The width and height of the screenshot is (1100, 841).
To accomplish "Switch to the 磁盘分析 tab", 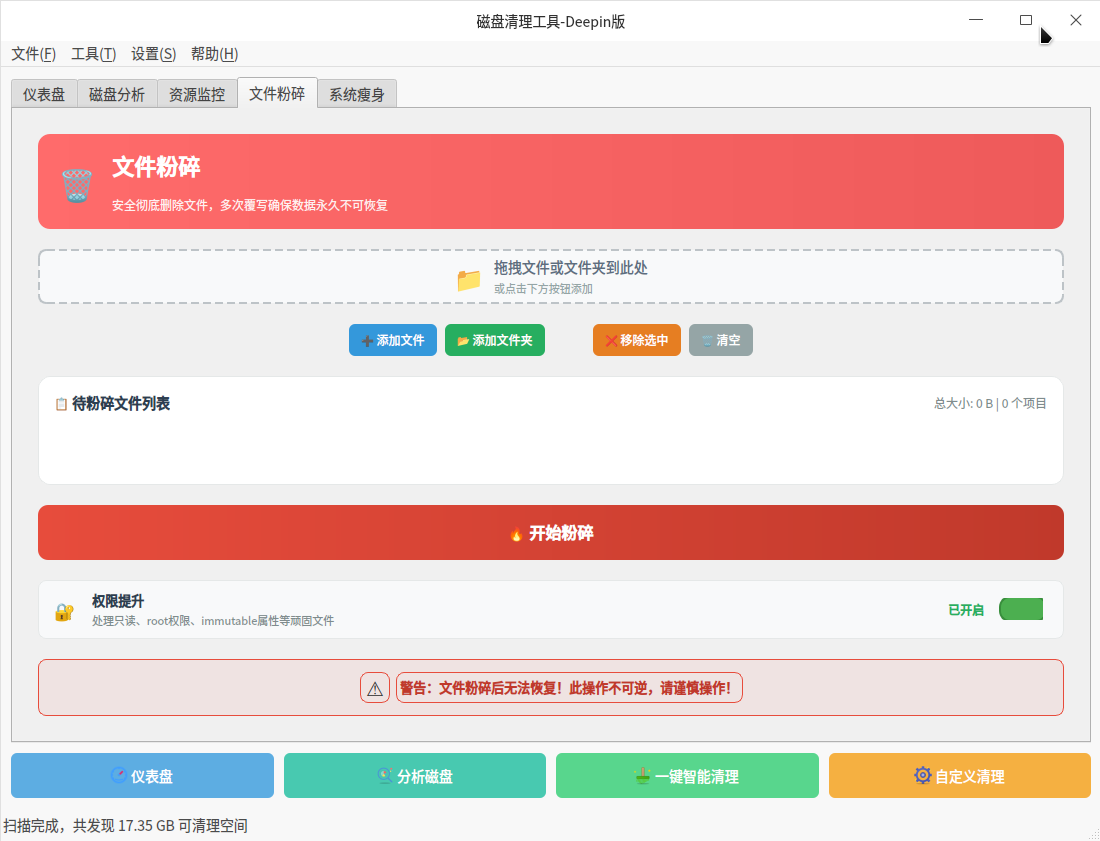I will (117, 94).
